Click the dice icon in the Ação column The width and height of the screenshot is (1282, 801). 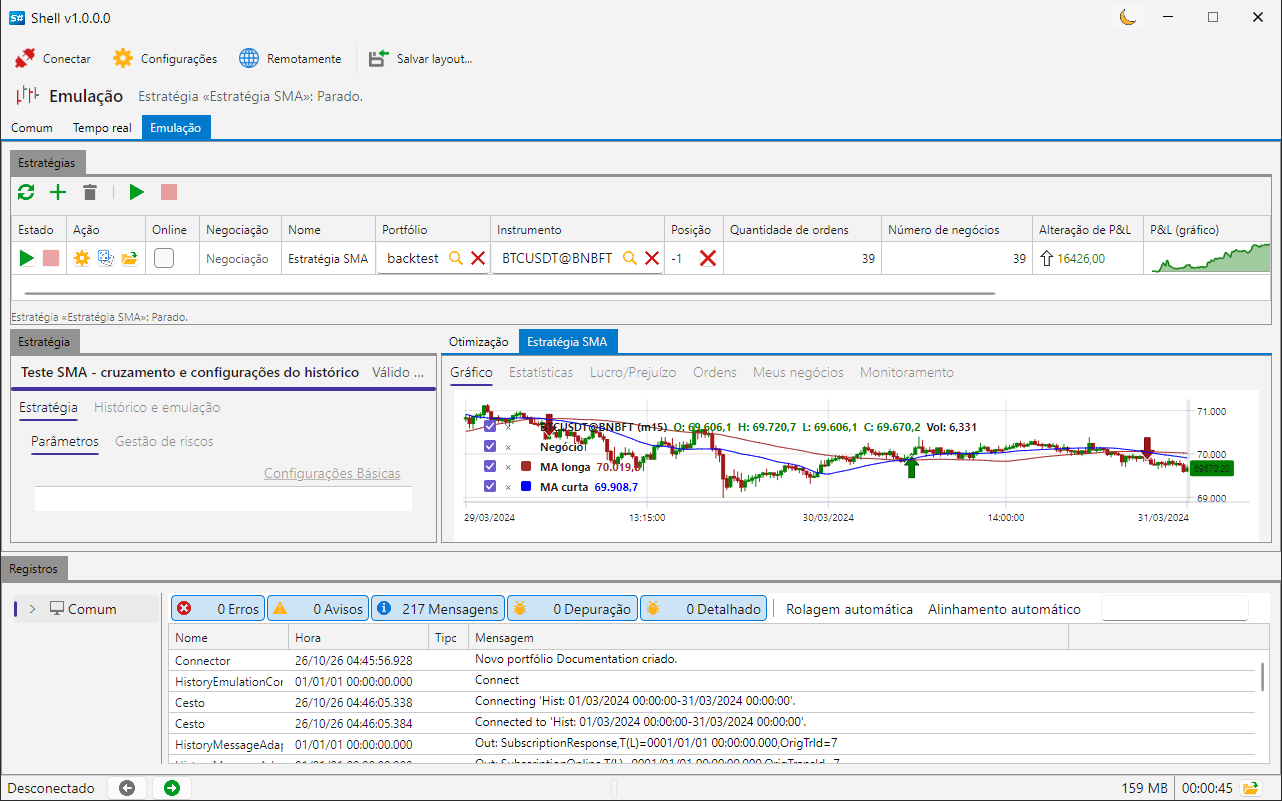(x=105, y=258)
